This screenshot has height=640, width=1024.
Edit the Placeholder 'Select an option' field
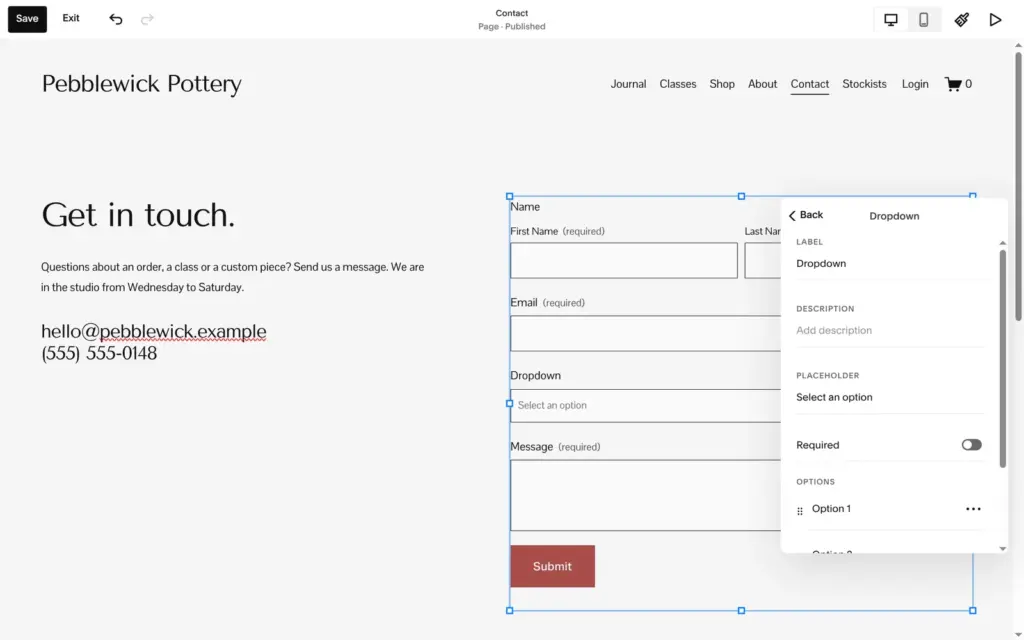(889, 397)
